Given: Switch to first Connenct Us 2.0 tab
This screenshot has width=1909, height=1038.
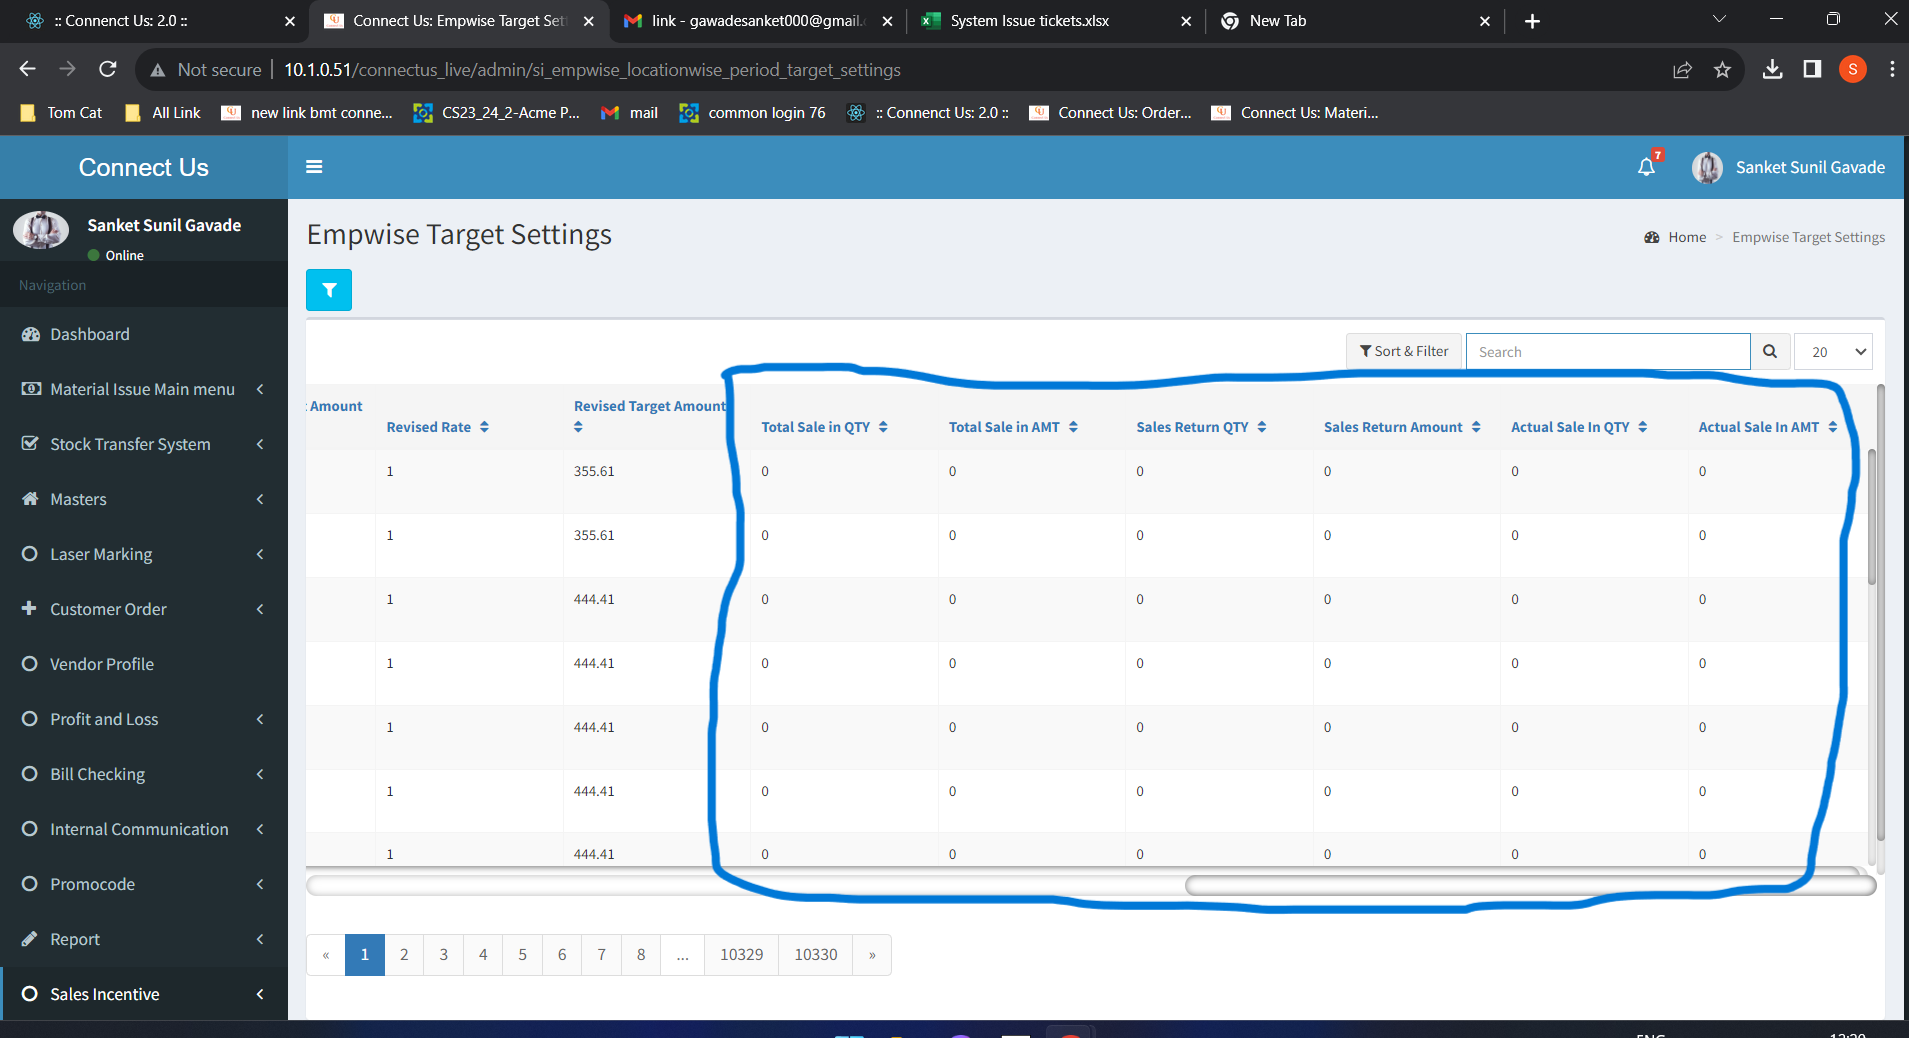Looking at the screenshot, I should click(160, 21).
